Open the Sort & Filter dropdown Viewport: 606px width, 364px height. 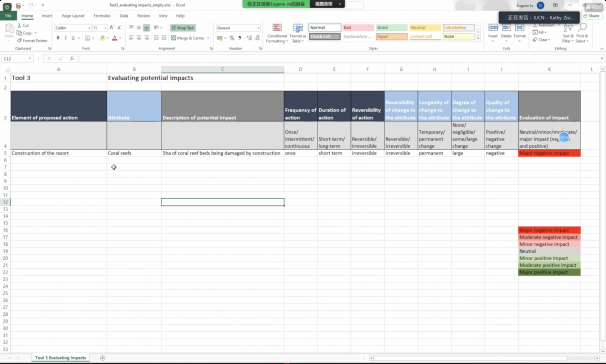point(568,33)
